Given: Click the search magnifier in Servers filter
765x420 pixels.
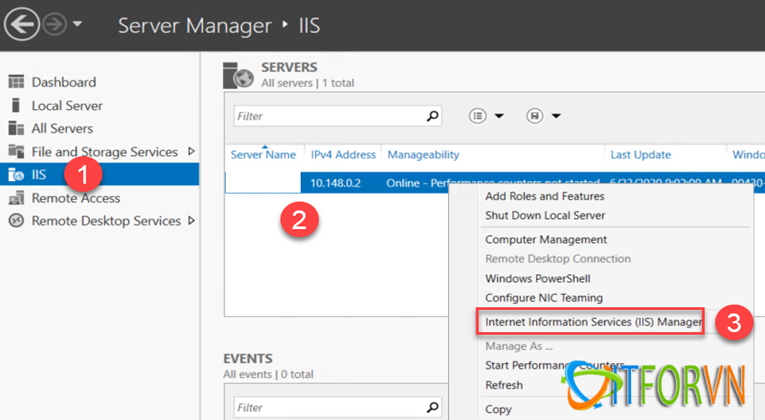Looking at the screenshot, I should 432,116.
